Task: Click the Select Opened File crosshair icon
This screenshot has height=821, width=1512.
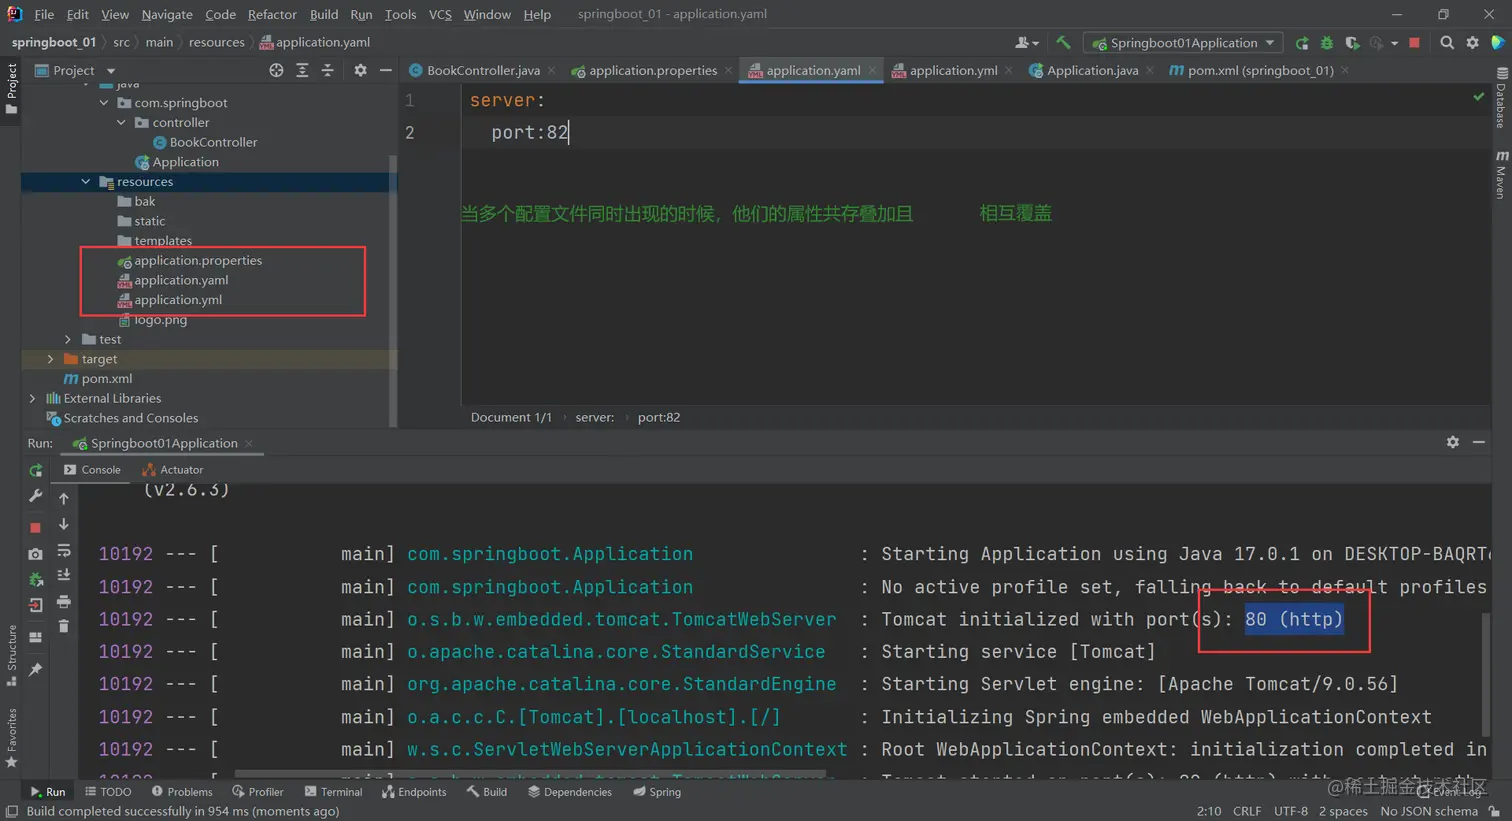Action: [x=276, y=70]
